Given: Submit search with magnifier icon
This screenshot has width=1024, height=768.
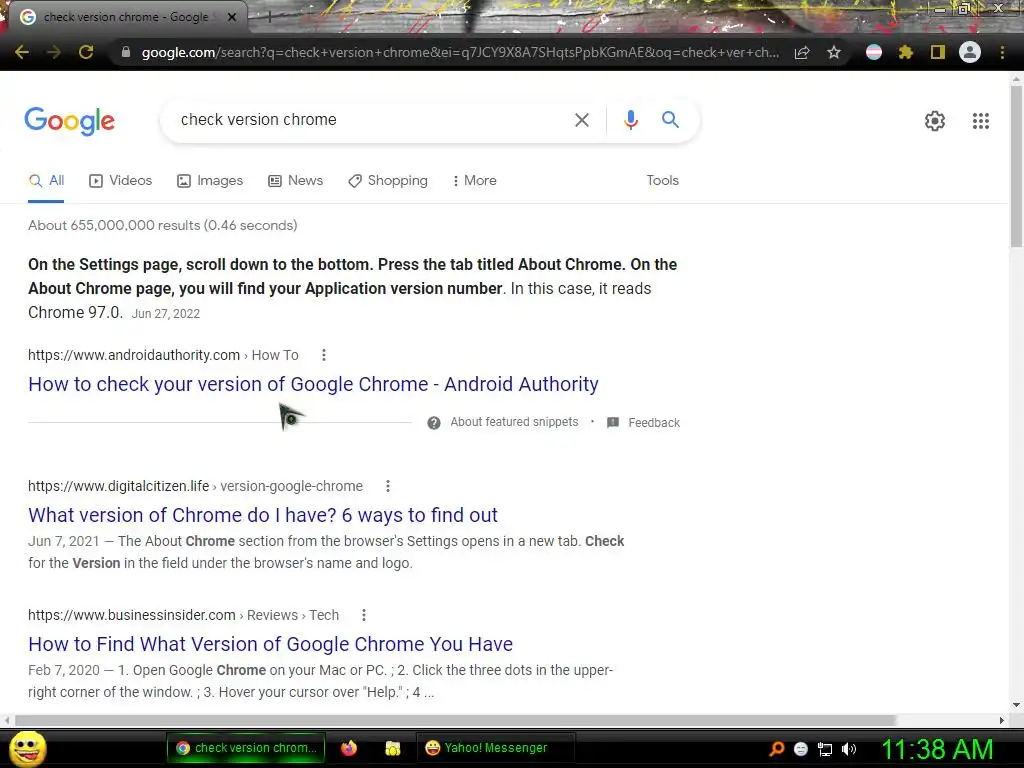Looking at the screenshot, I should coord(670,120).
